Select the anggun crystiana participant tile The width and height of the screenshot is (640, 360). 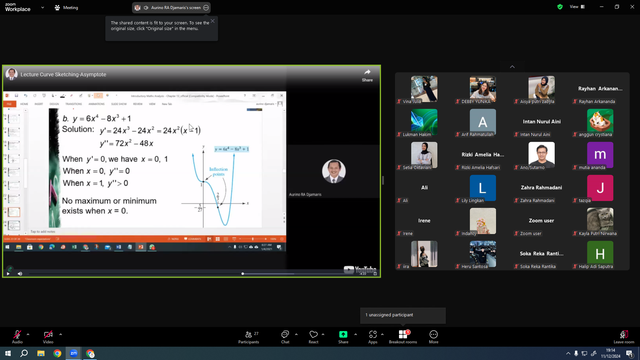tap(600, 122)
